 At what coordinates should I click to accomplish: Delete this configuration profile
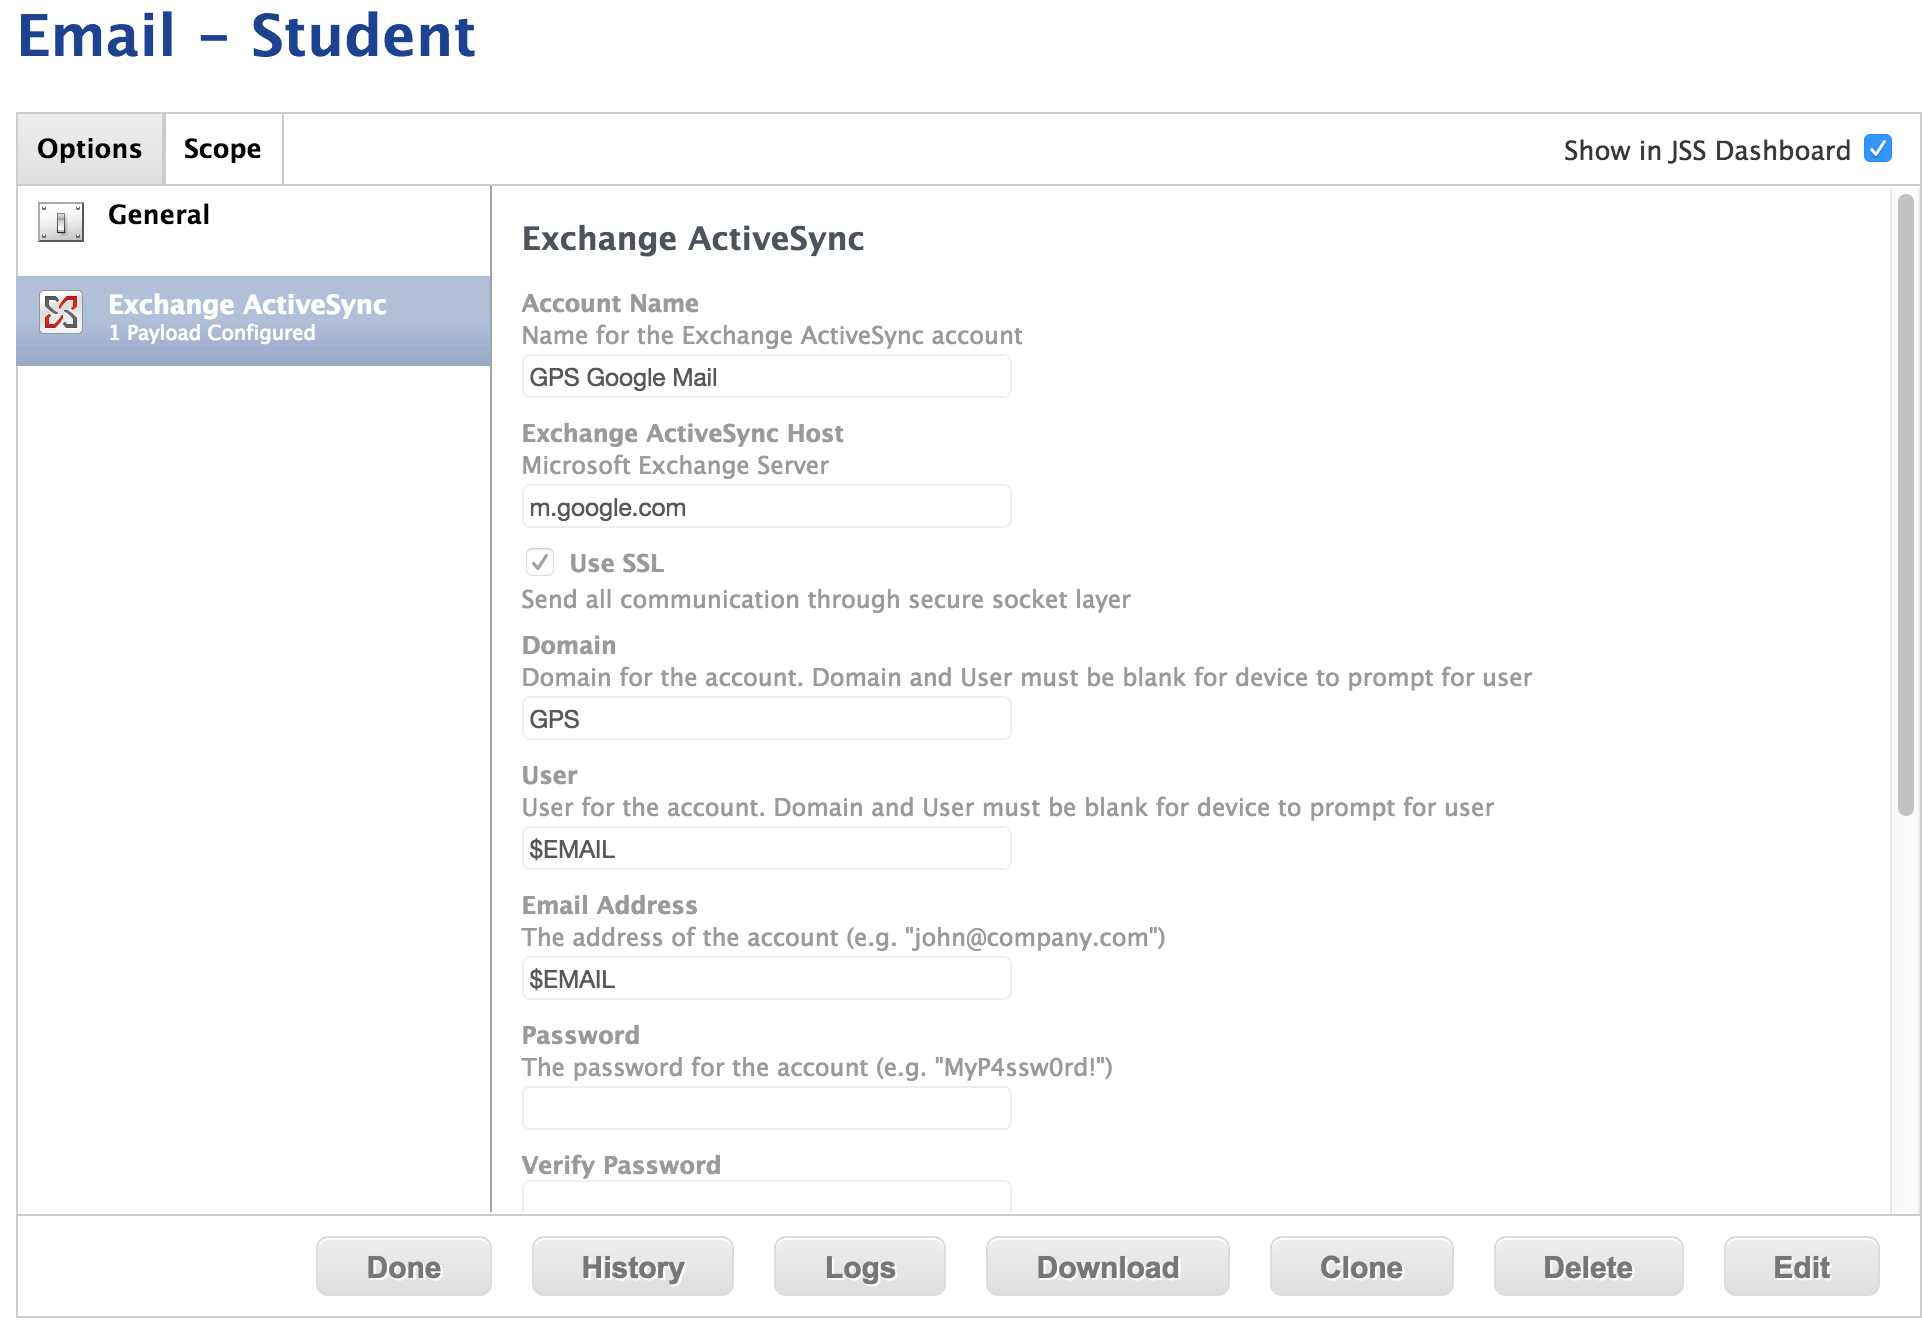(1589, 1267)
